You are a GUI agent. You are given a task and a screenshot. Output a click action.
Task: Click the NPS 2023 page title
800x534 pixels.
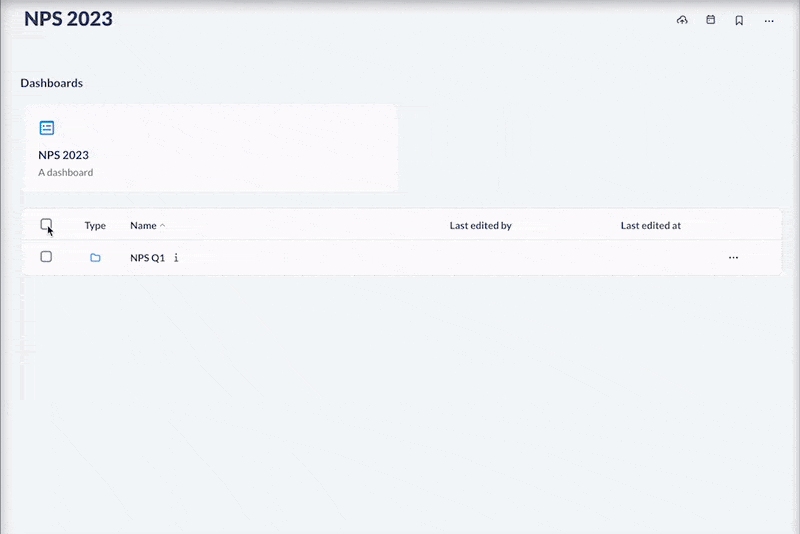[68, 19]
